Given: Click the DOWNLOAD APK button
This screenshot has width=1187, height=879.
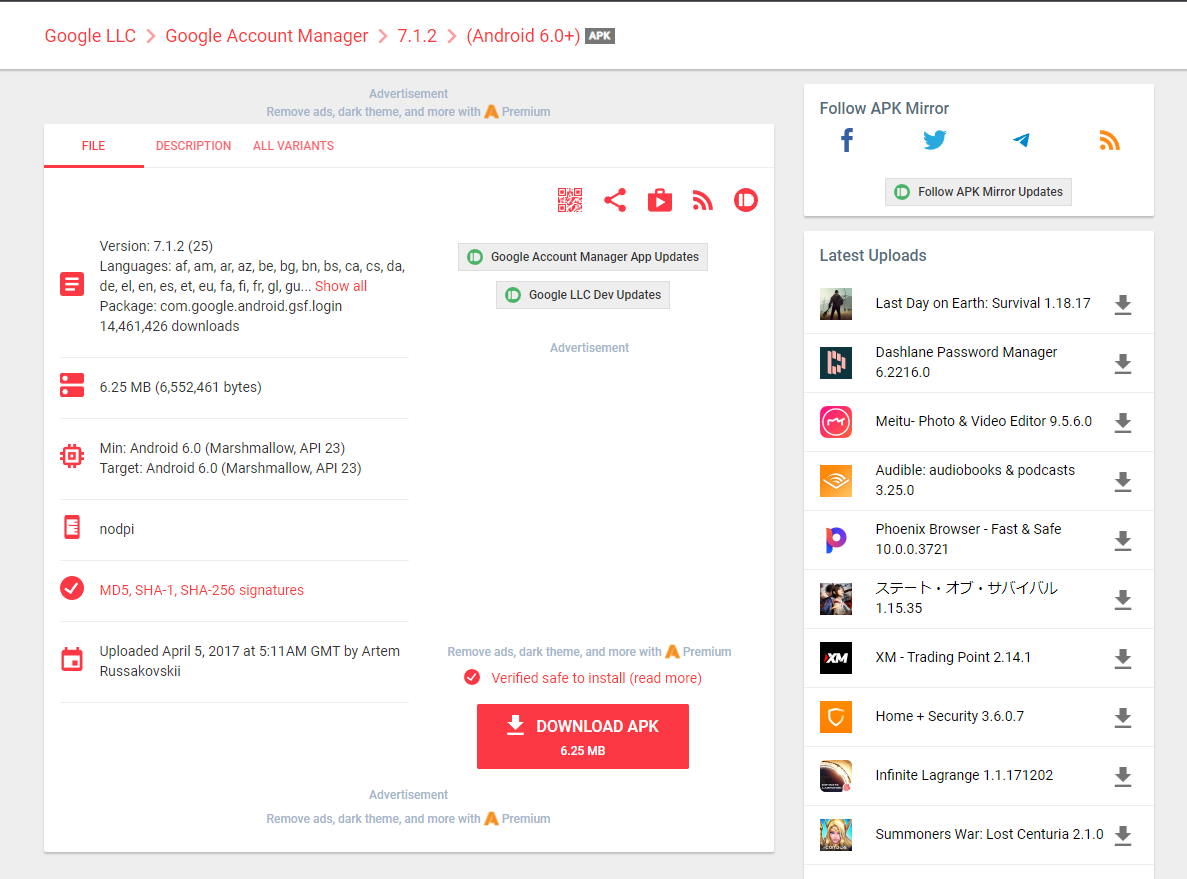Looking at the screenshot, I should 583,736.
